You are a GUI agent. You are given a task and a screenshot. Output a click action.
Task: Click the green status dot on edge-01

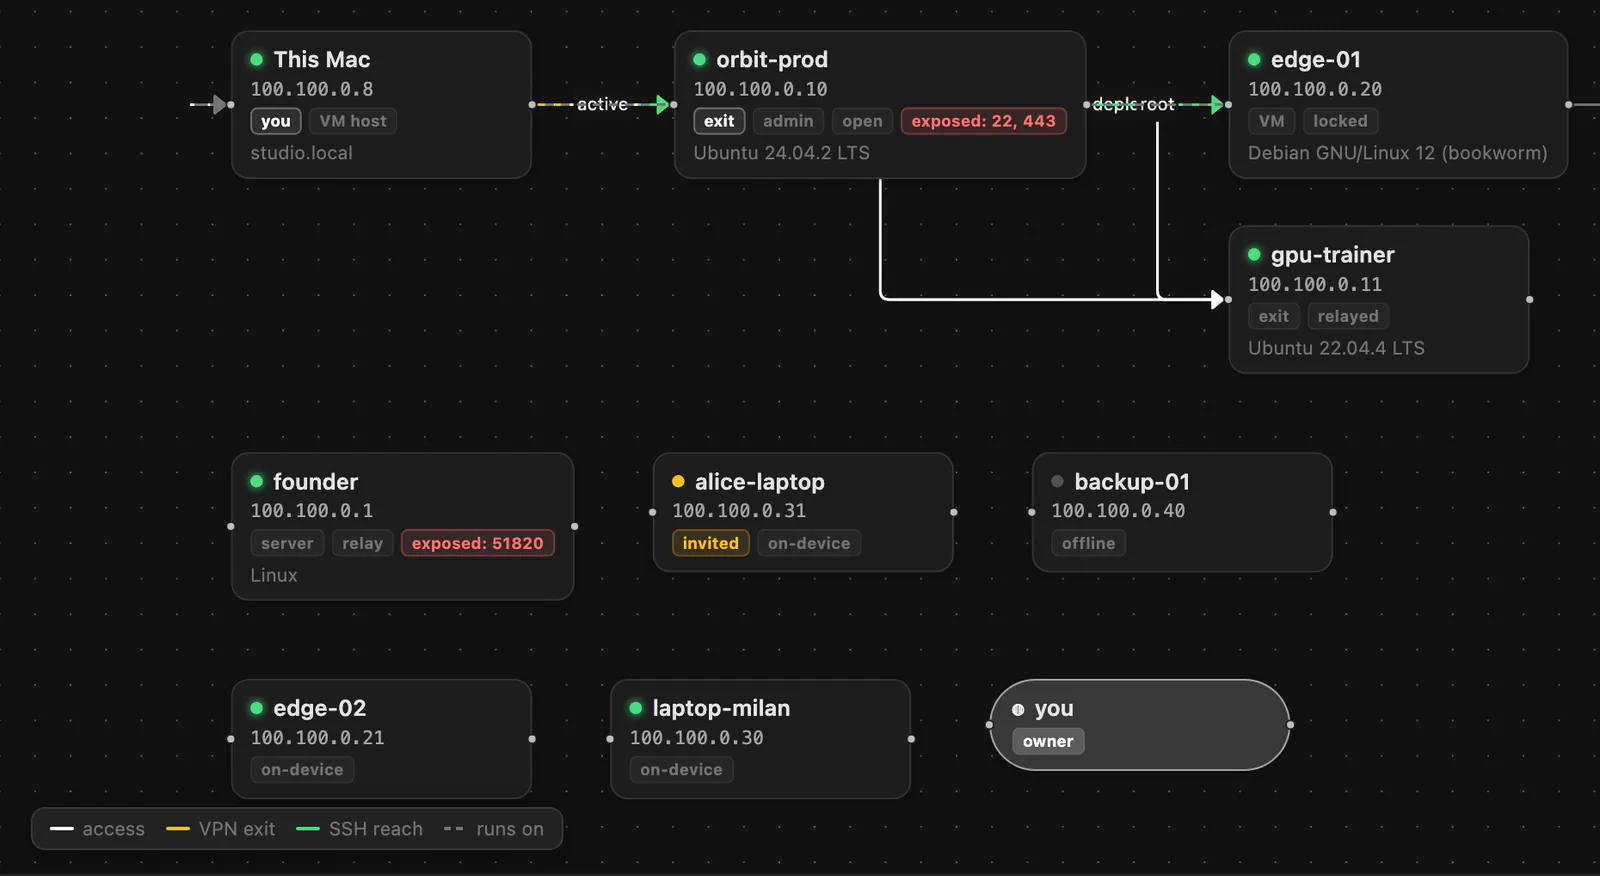tap(1254, 60)
